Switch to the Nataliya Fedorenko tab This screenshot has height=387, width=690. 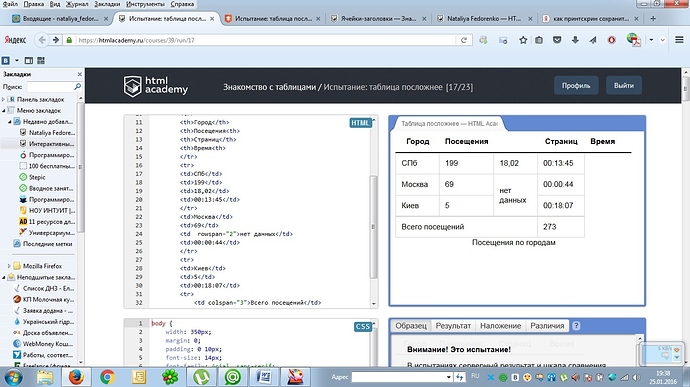click(x=484, y=18)
